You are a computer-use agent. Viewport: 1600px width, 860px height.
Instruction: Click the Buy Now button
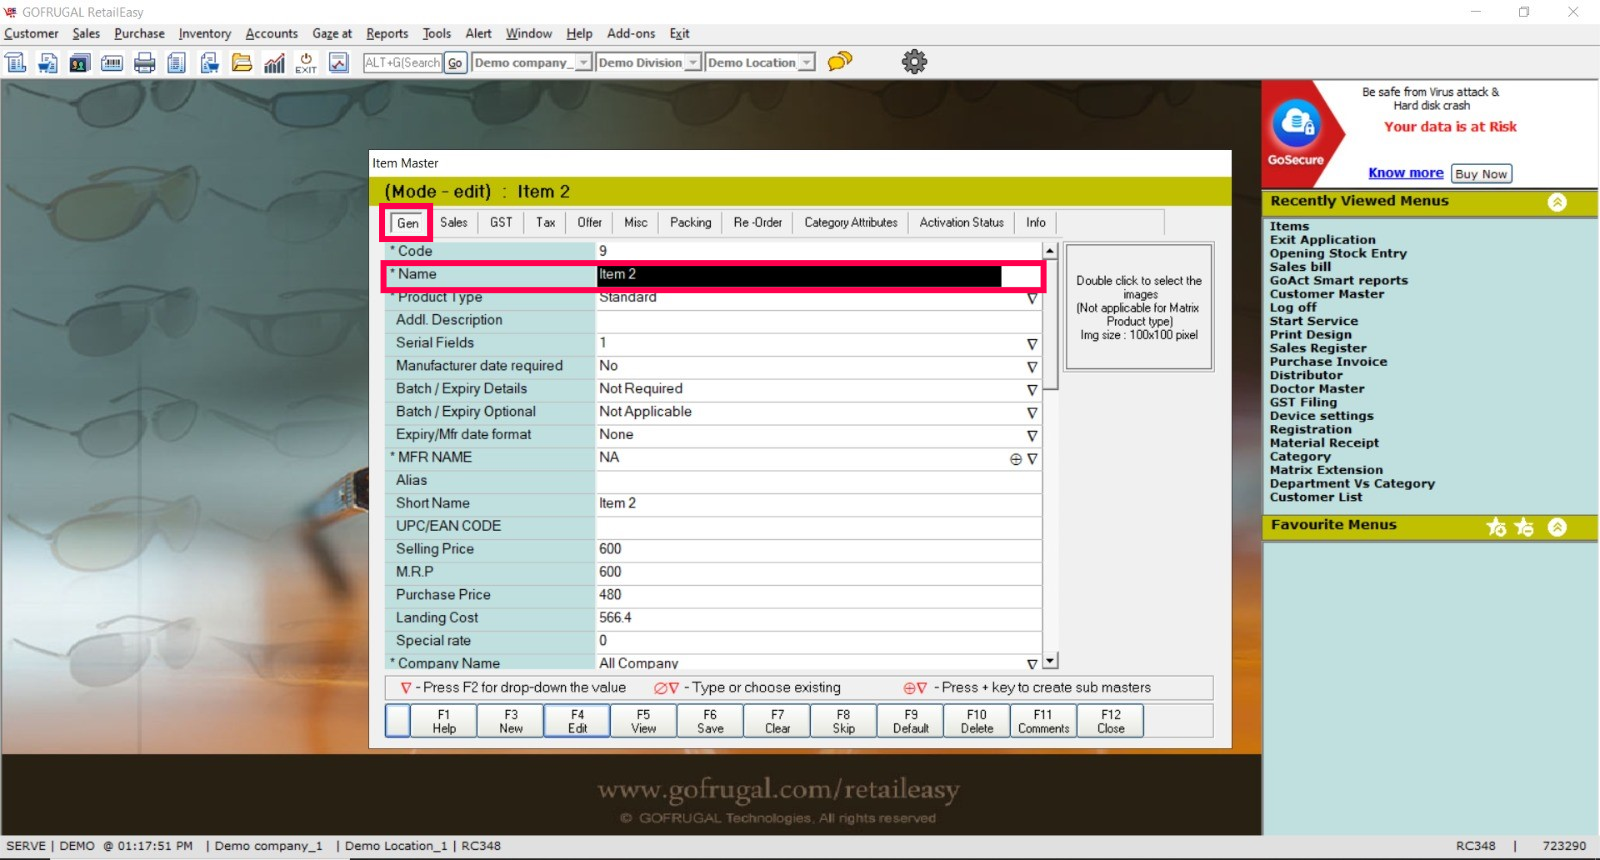(x=1480, y=174)
